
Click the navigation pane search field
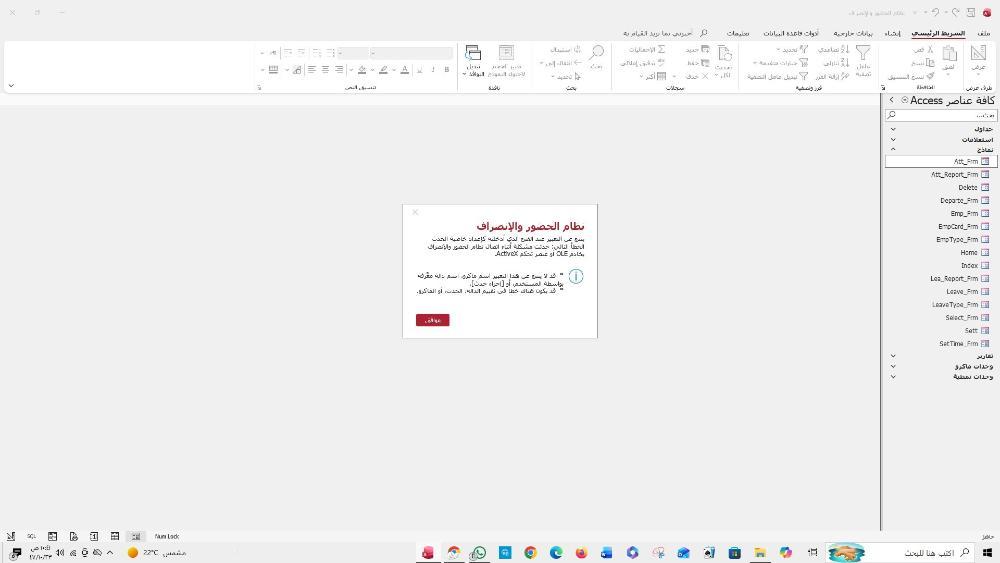pos(940,116)
